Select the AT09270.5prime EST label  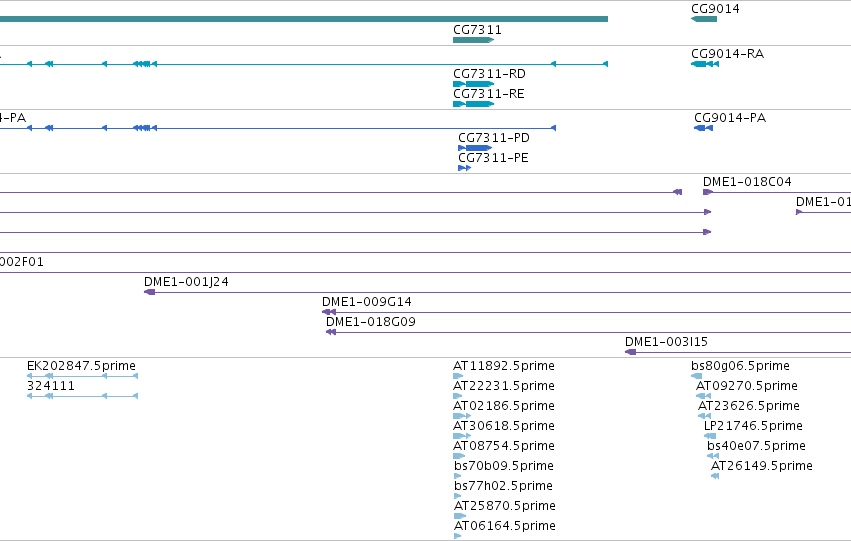[x=747, y=386]
